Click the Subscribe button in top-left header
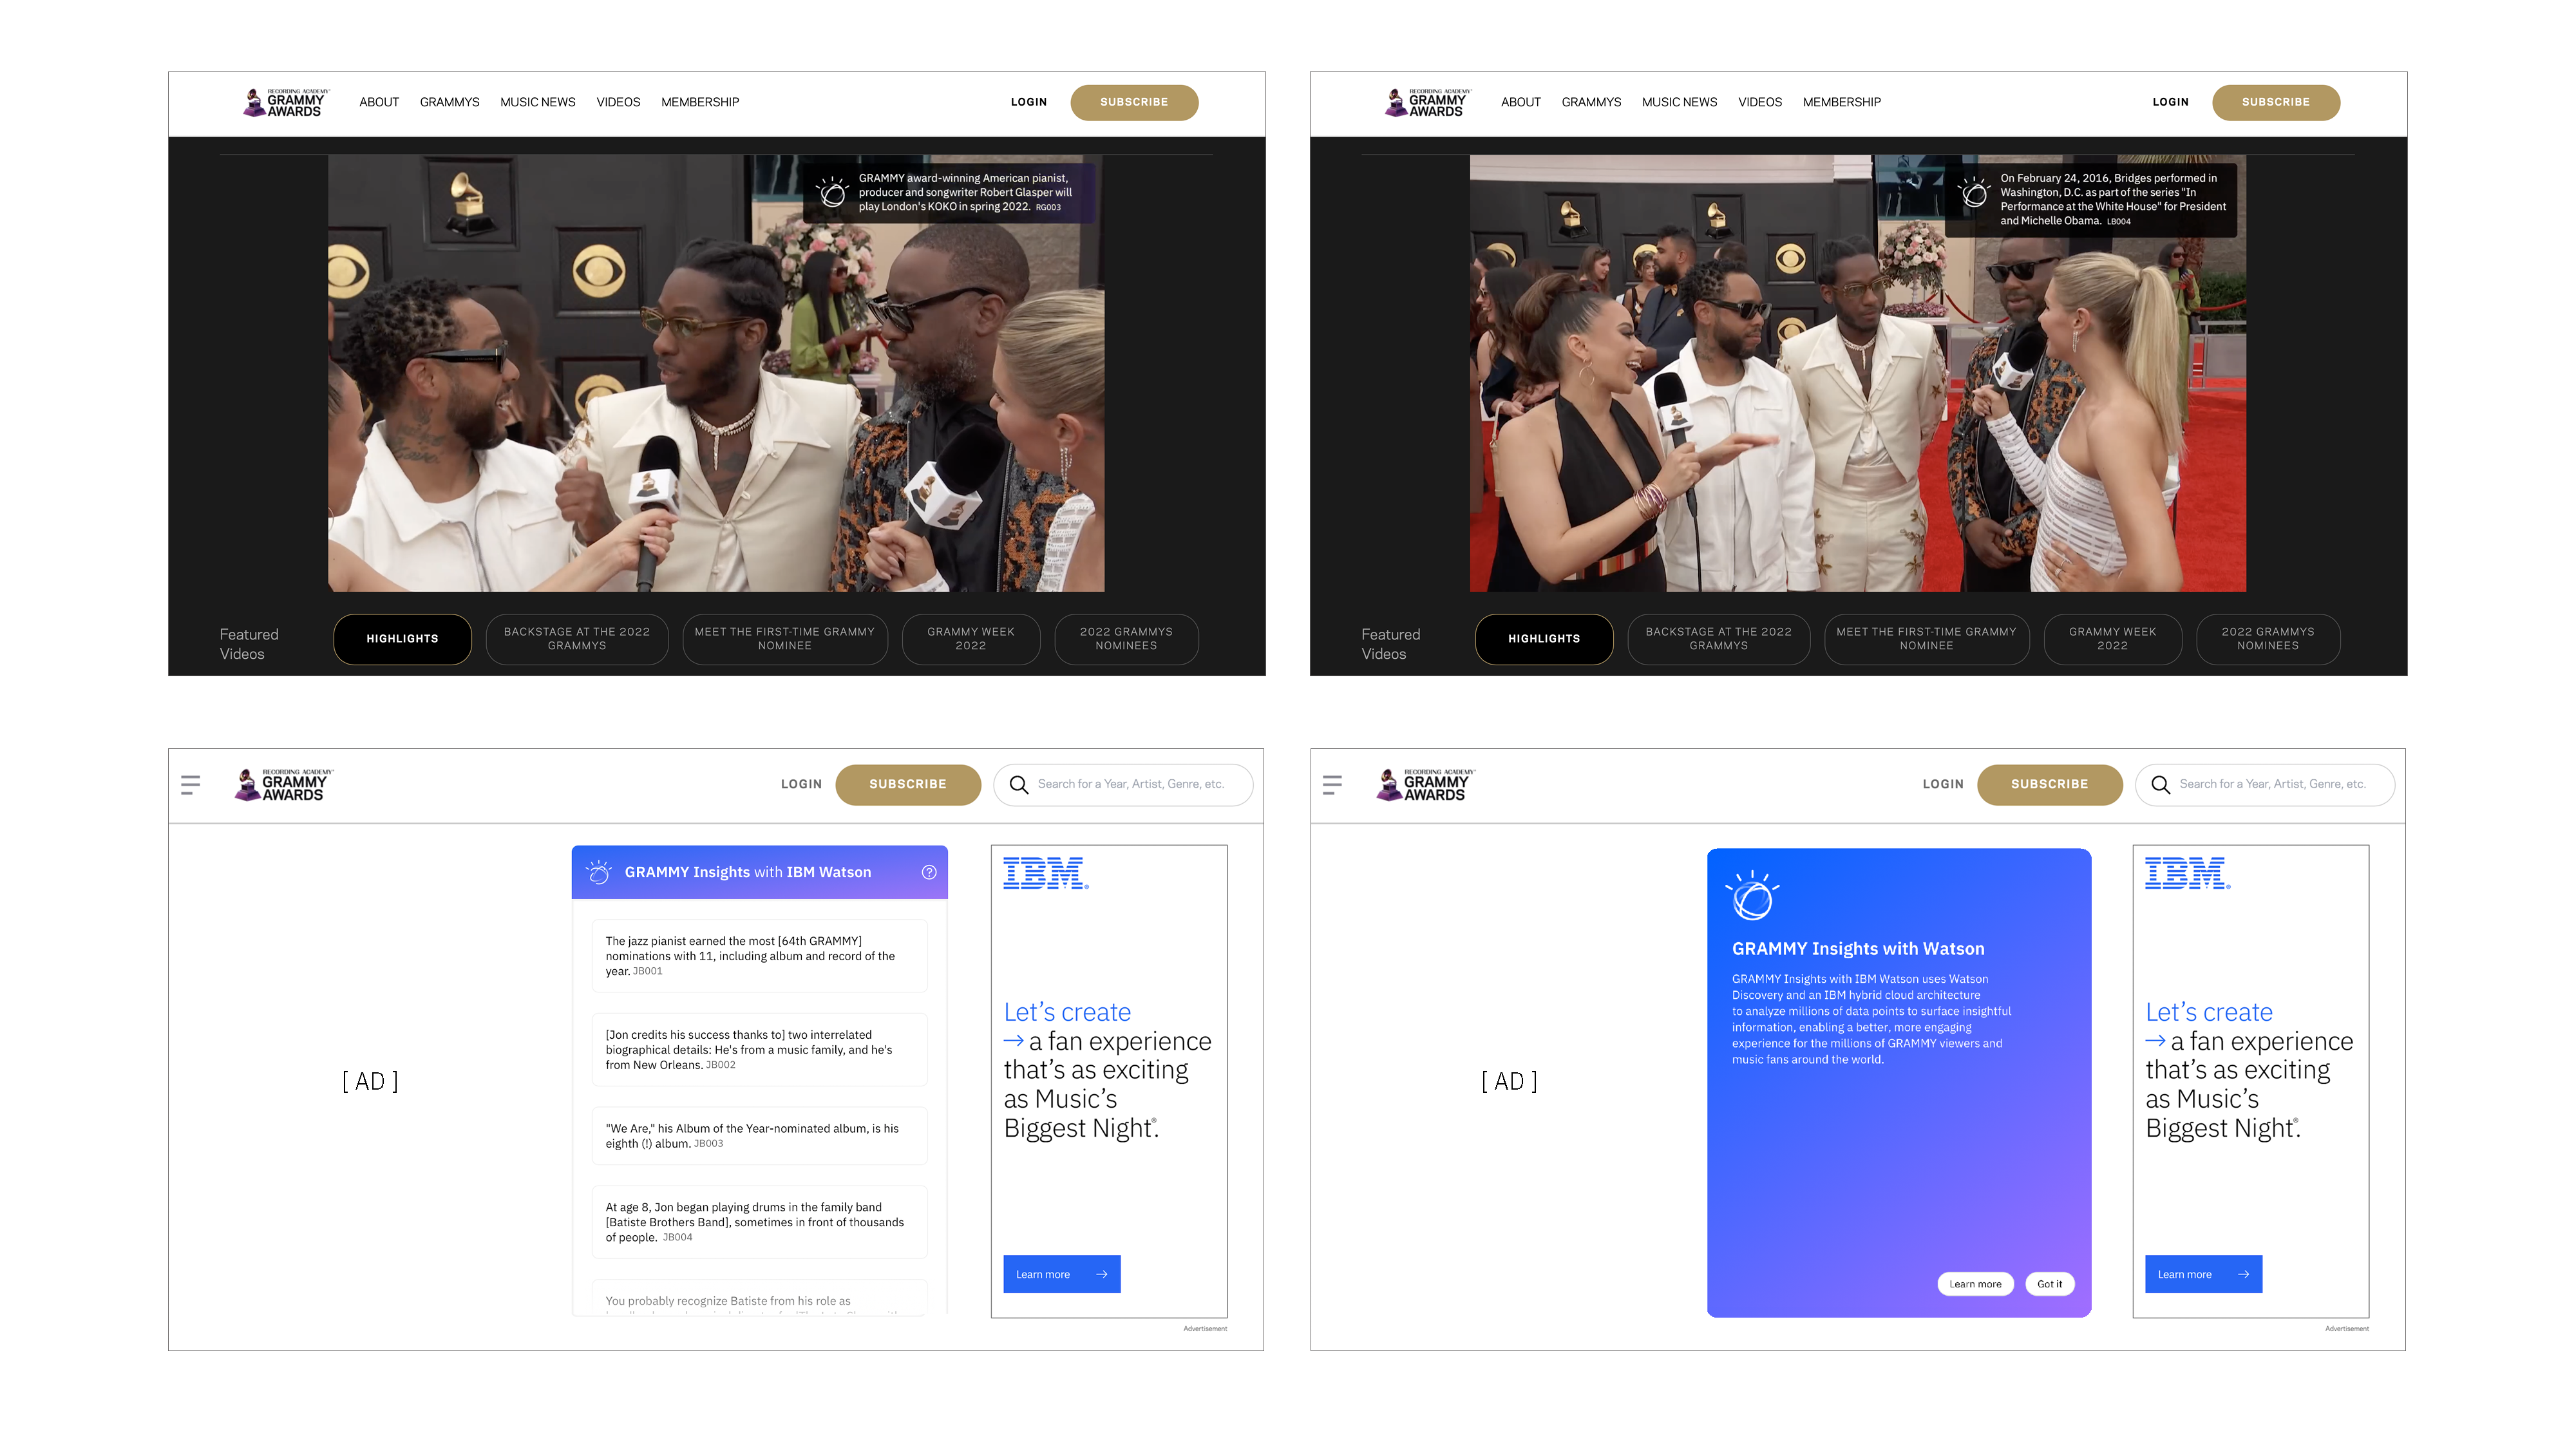Screen dimensions: 2576x1449 1133,102
